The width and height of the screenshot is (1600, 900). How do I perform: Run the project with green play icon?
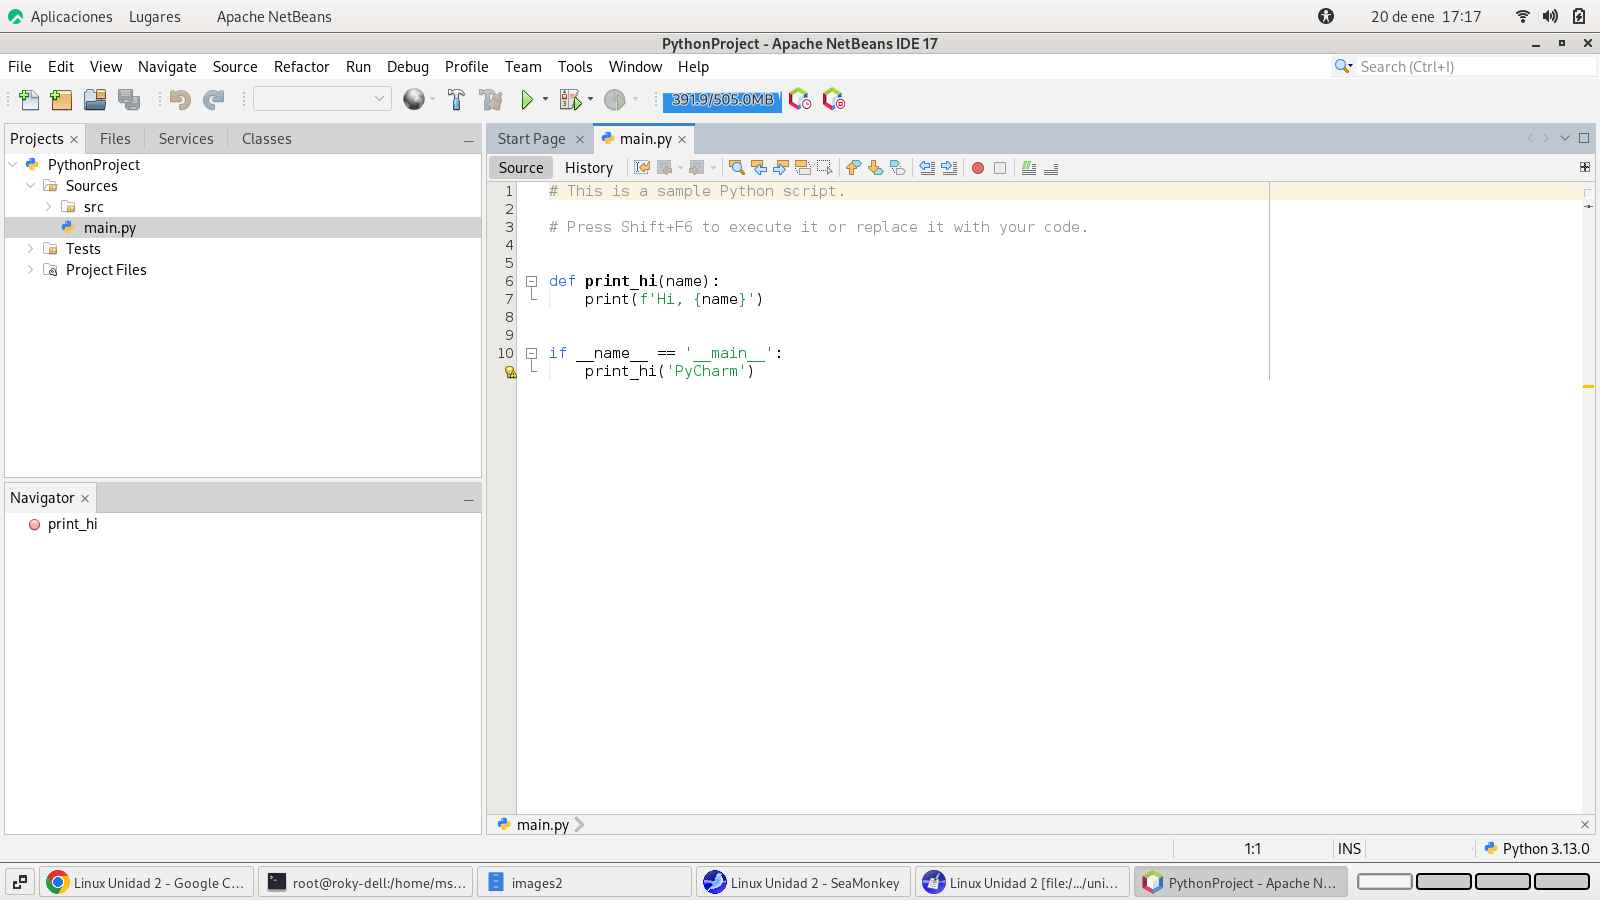click(x=526, y=99)
